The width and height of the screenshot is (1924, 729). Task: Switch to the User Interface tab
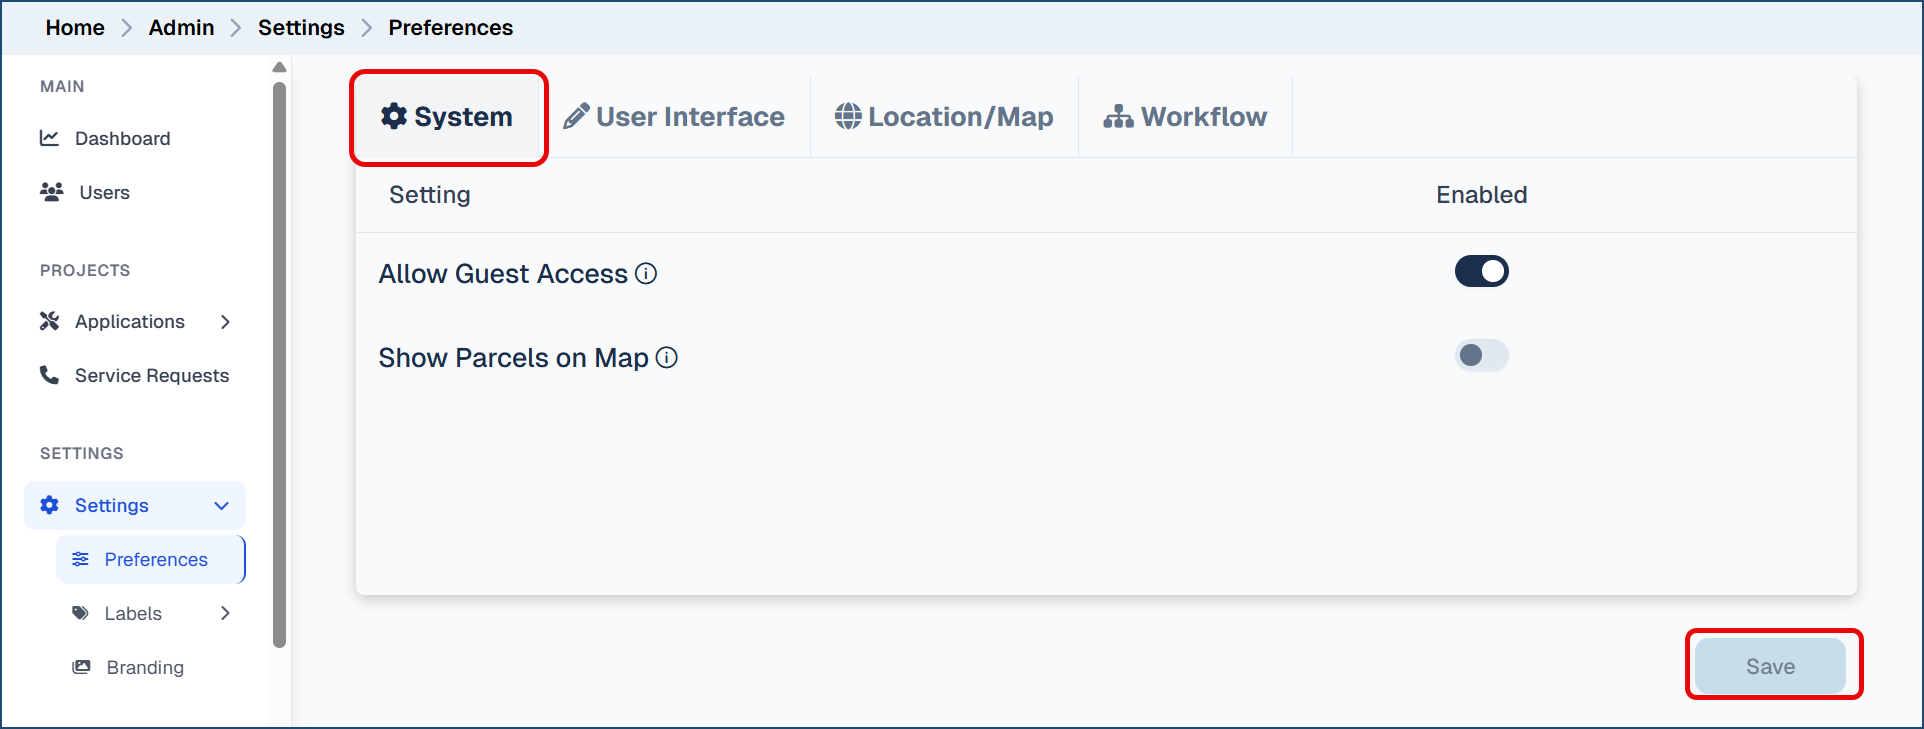[675, 117]
